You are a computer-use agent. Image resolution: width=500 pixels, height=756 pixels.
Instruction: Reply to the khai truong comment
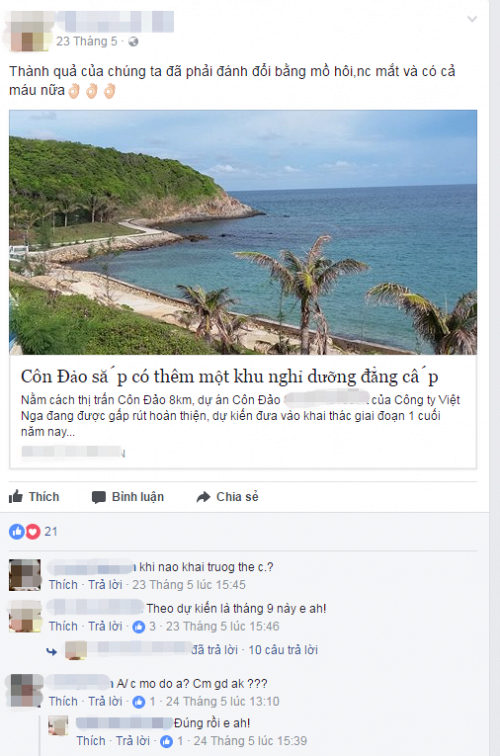(105, 585)
